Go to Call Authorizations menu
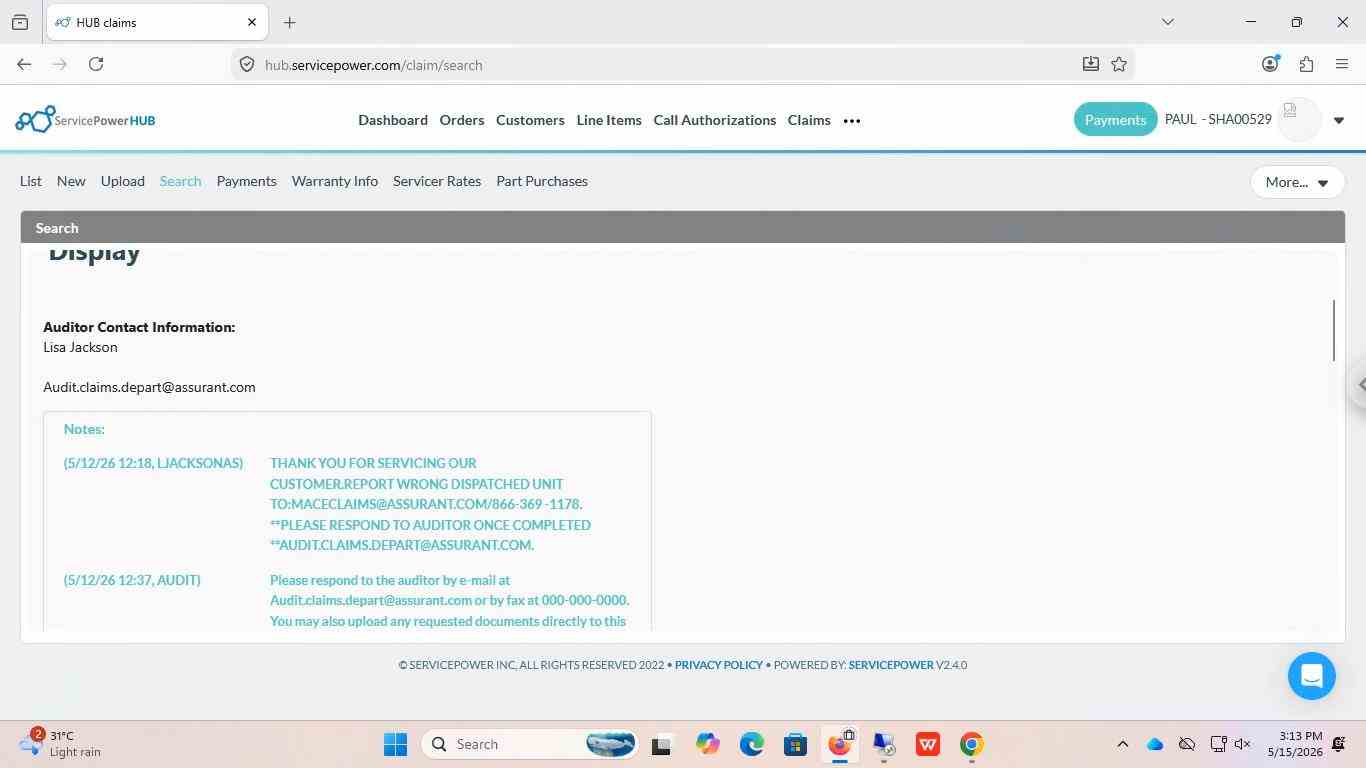 click(x=715, y=120)
